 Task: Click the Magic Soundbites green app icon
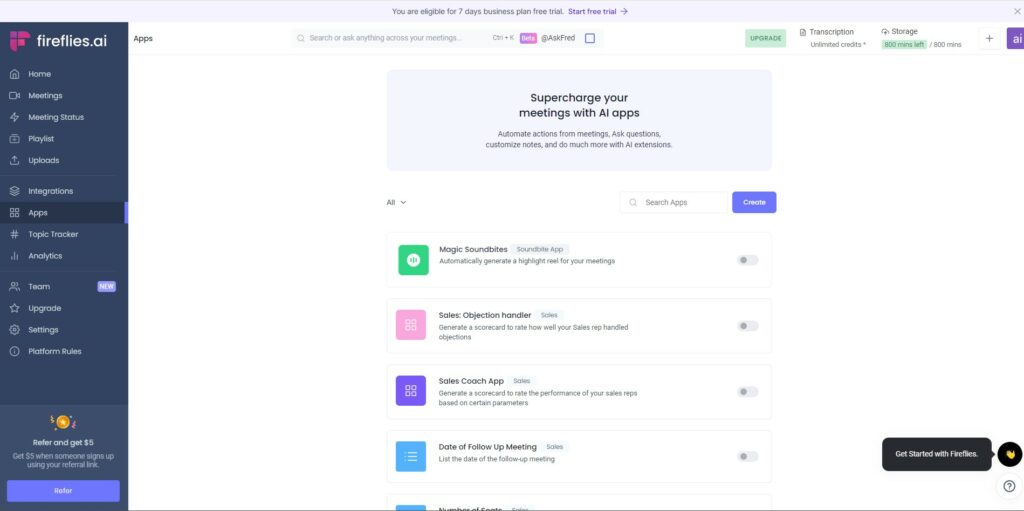click(x=413, y=260)
